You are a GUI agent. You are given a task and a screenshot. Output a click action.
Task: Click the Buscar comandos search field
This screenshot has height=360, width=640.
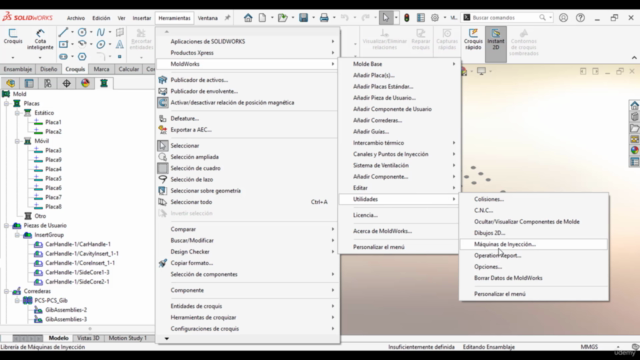pyautogui.click(x=505, y=18)
